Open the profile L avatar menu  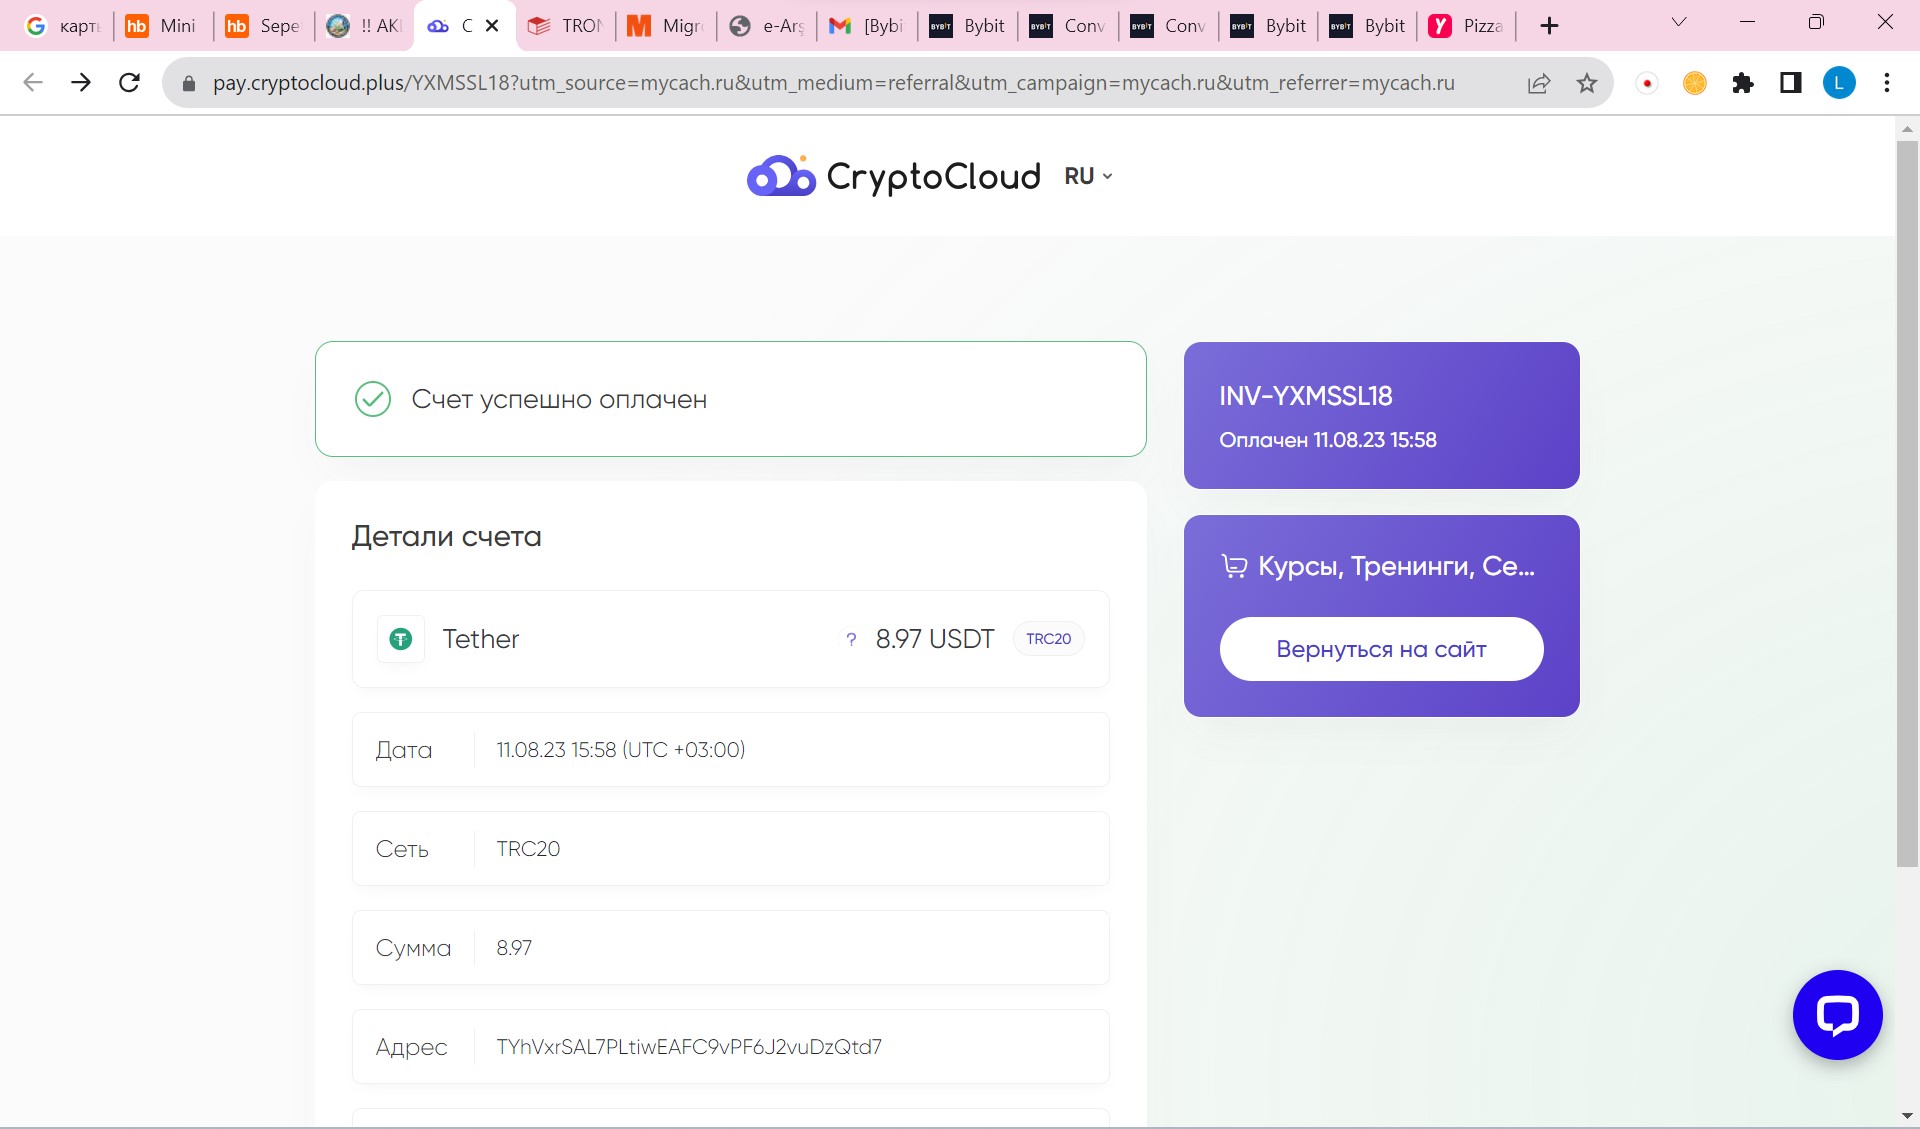[1839, 83]
